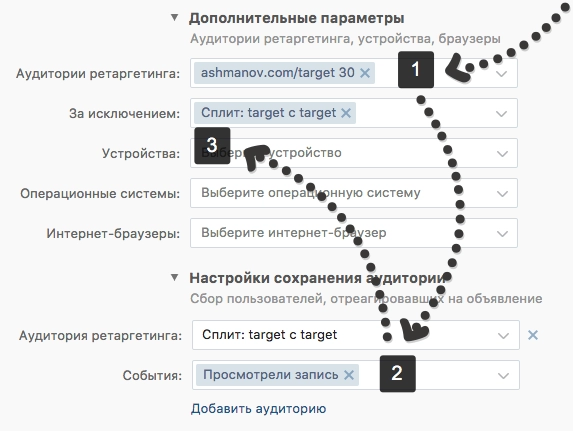Screen dimensions: 573x431
Task: Select the ashmanov.com/target 30 tag
Action: tap(278, 73)
